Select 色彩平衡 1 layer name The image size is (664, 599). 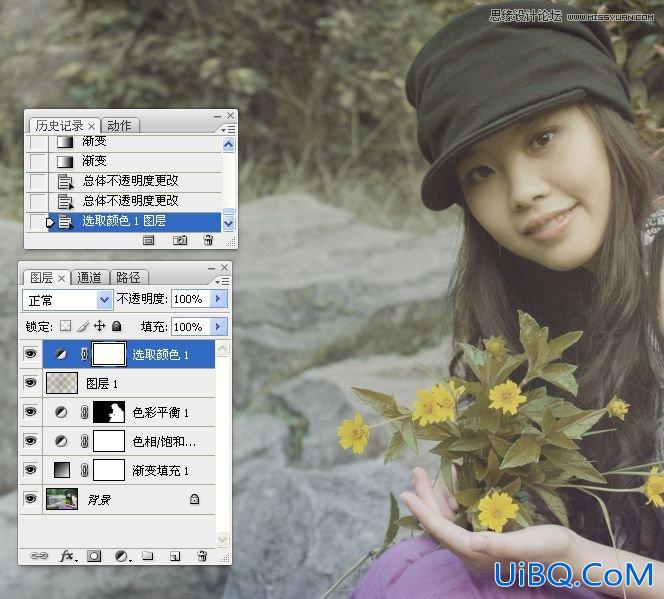pyautogui.click(x=160, y=412)
